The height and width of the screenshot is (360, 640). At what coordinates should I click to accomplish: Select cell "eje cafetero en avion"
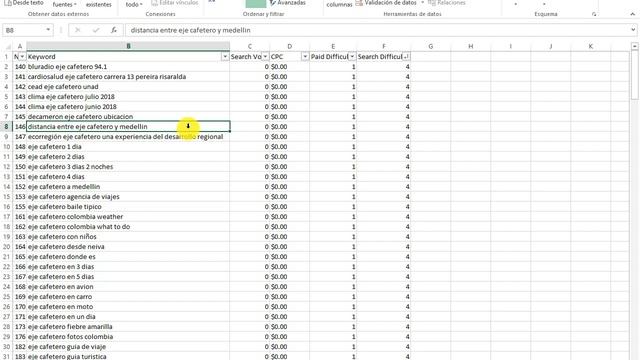128,287
